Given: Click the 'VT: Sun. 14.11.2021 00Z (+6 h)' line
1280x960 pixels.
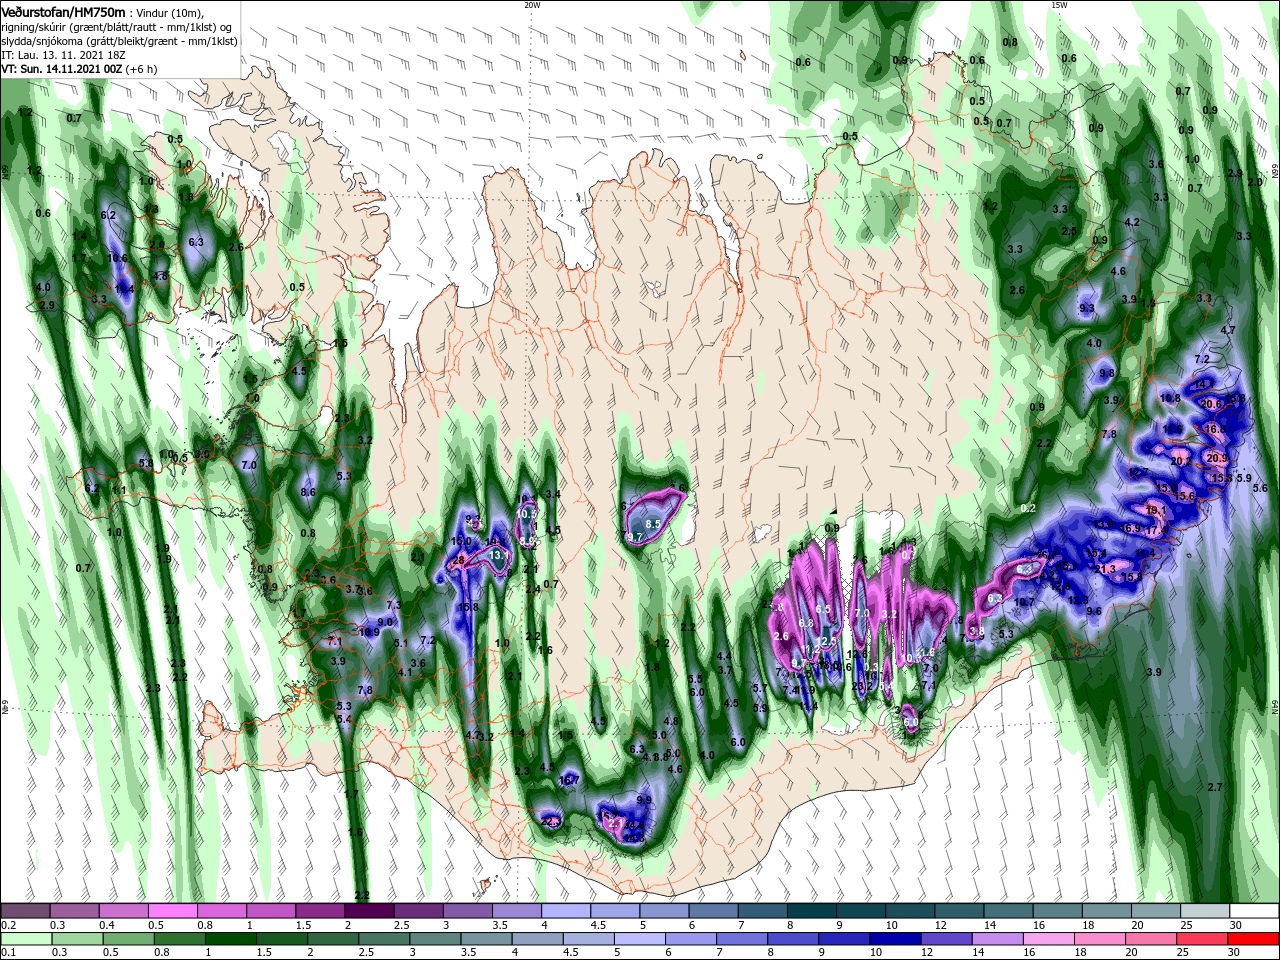Looking at the screenshot, I should click(77, 69).
